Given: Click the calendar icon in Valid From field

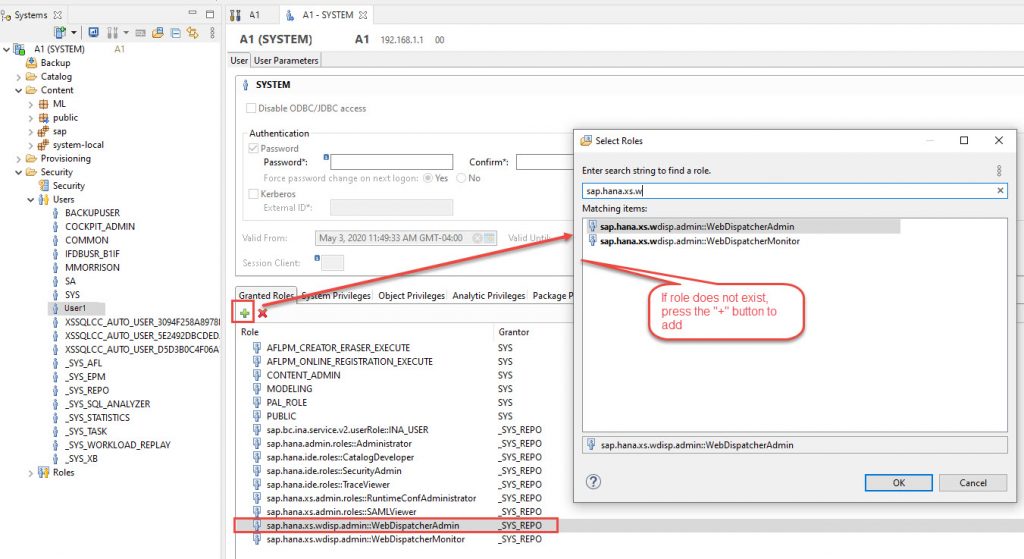Looking at the screenshot, I should pyautogui.click(x=490, y=238).
